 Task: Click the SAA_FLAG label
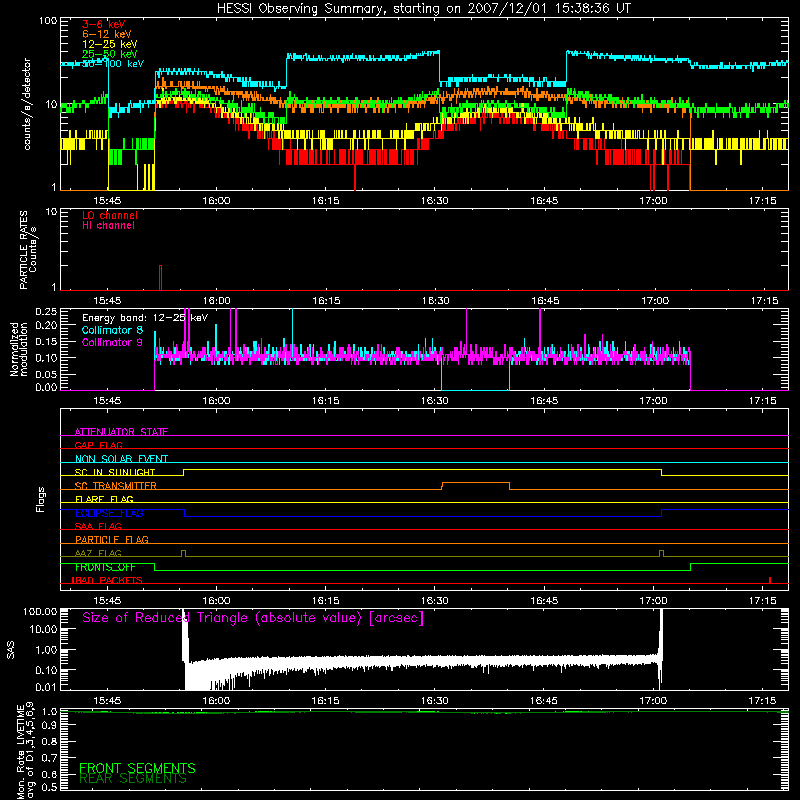(98, 526)
